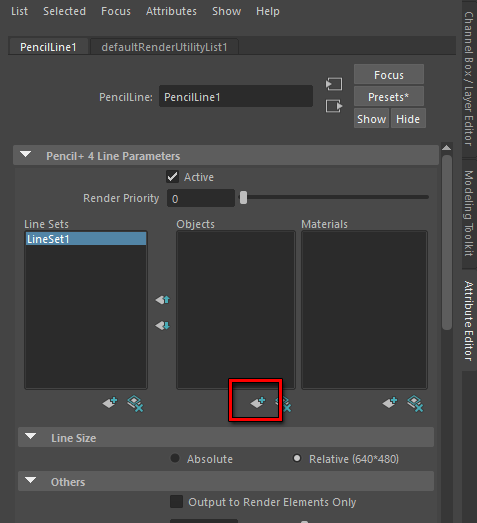
Task: Collapse the Line Size section
Action: click(31, 436)
